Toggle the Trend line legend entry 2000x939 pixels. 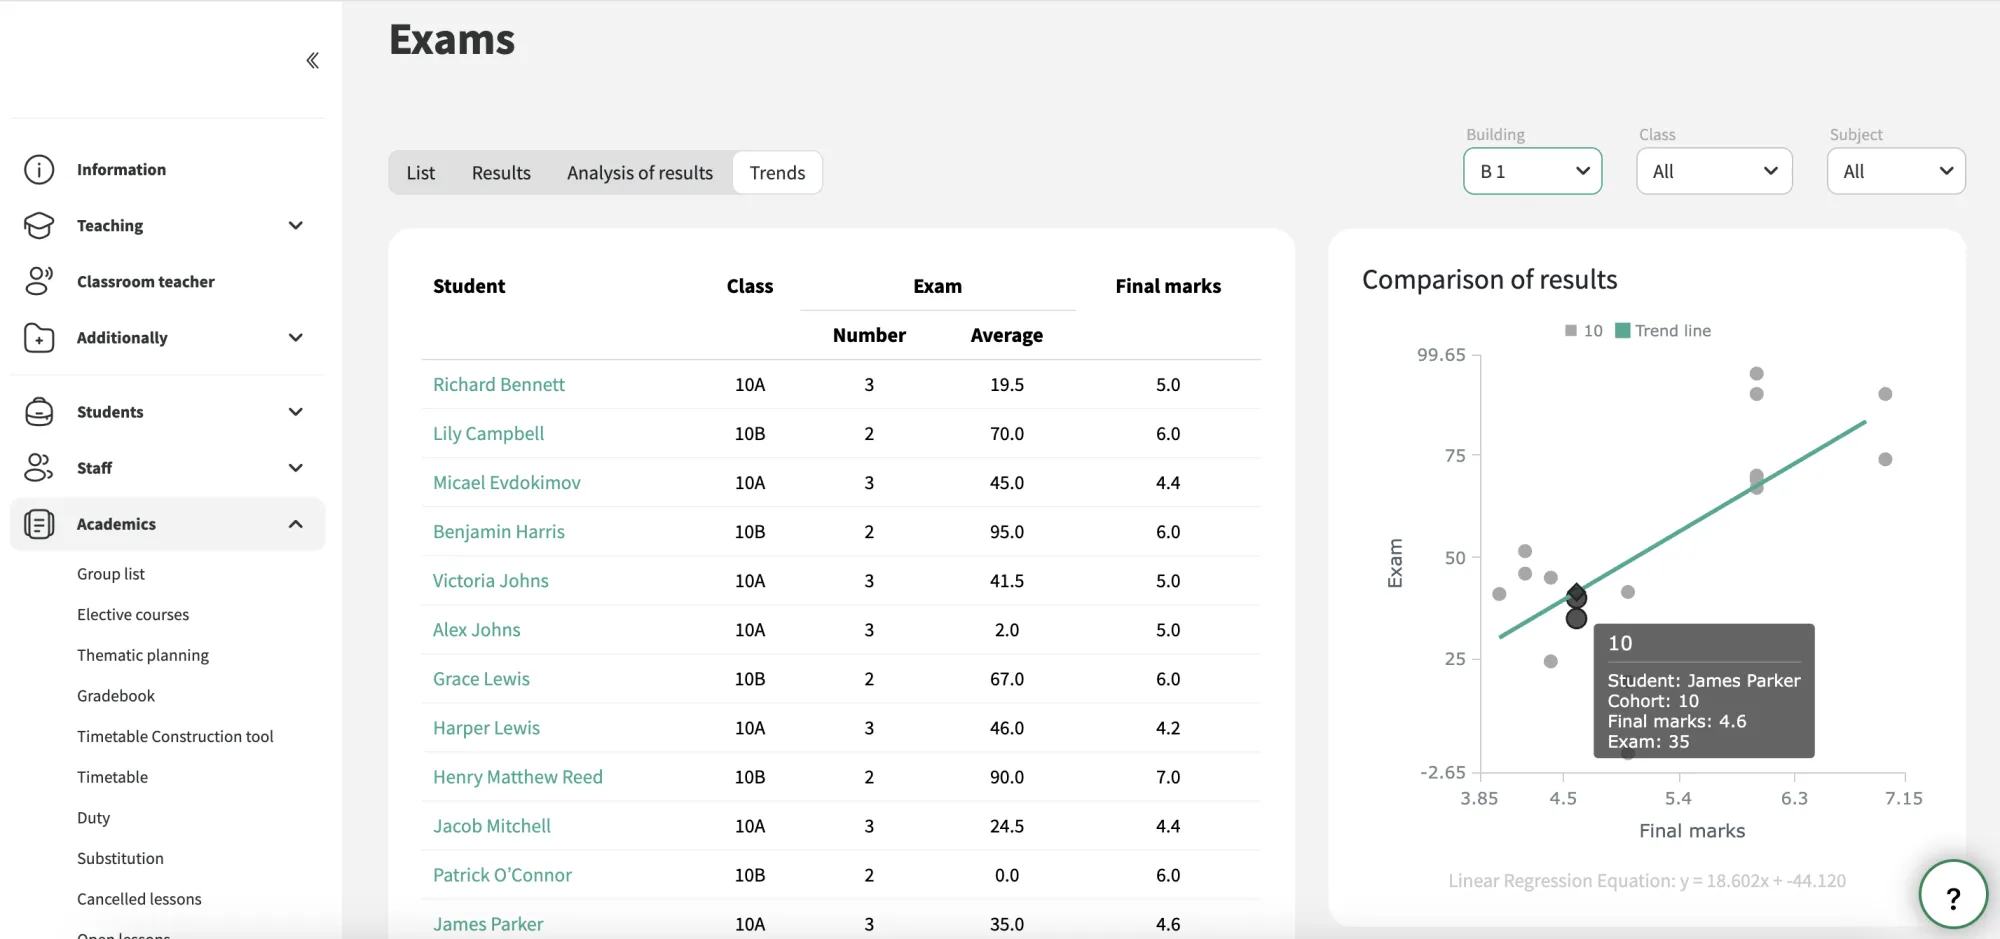point(1663,331)
